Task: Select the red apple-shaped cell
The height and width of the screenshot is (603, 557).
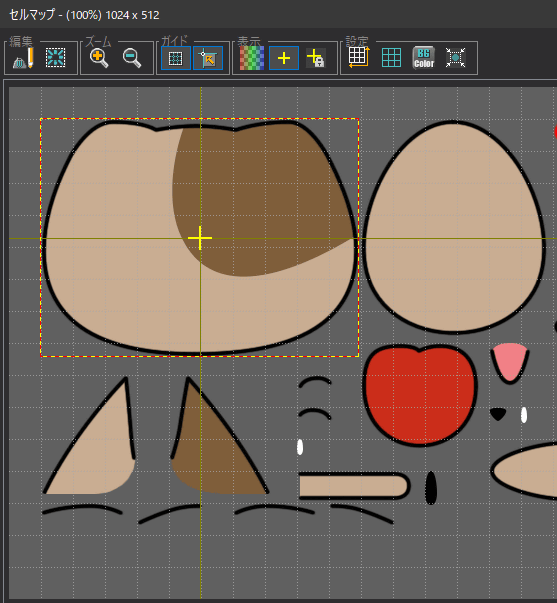Action: click(x=420, y=395)
